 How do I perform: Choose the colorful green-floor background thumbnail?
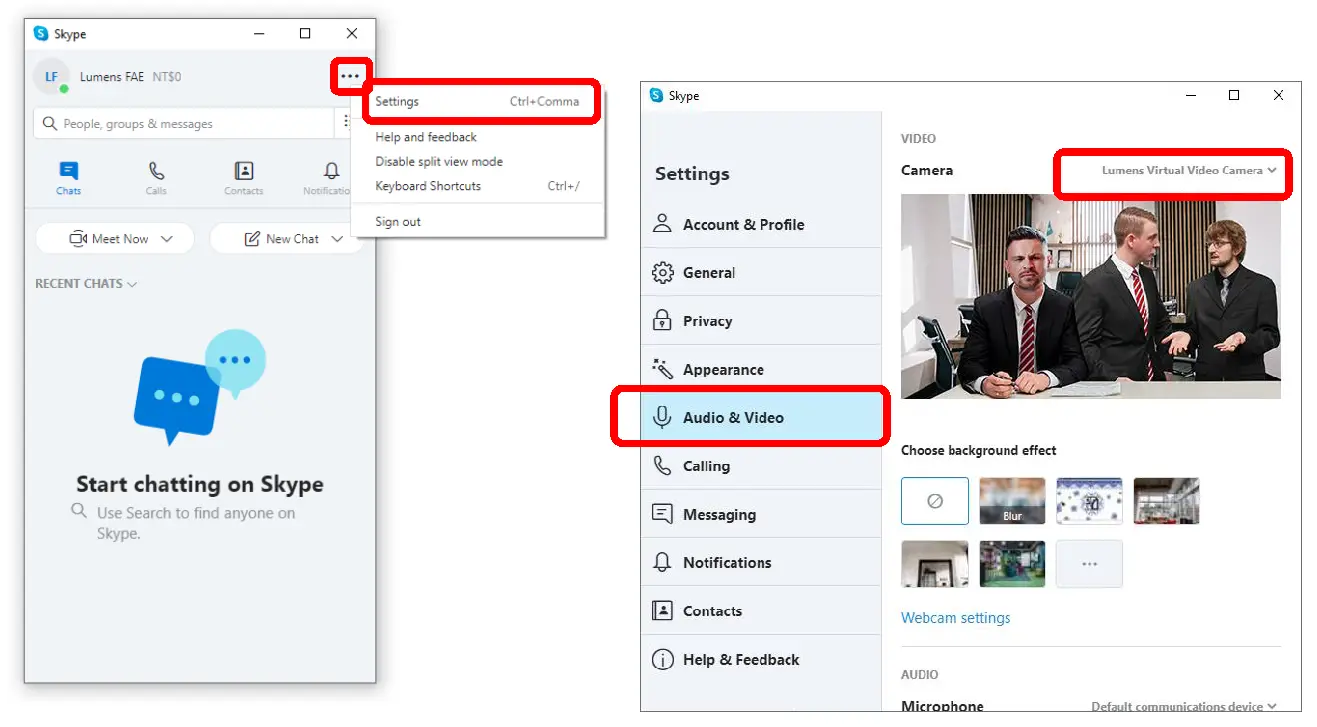tap(1012, 564)
